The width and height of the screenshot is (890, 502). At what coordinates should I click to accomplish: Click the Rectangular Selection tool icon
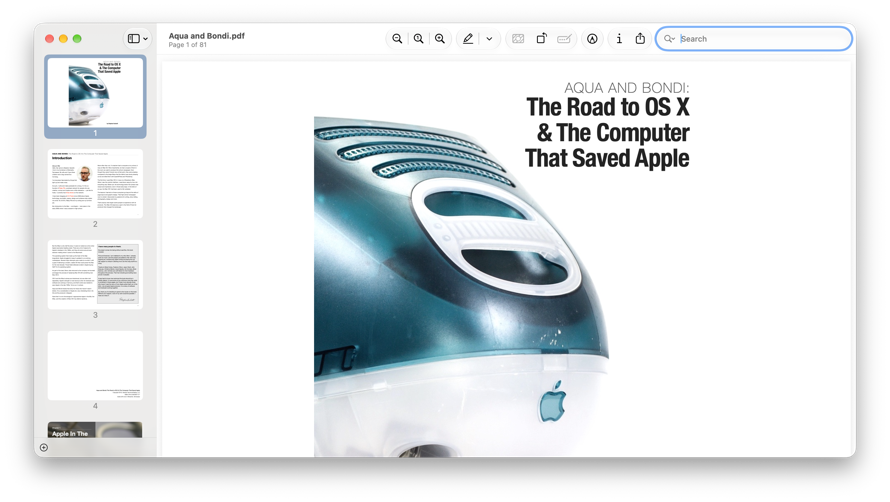(518, 39)
